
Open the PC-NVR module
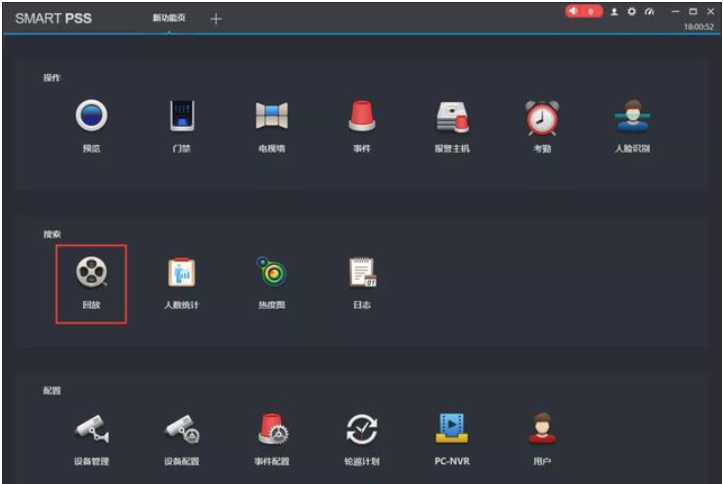pyautogui.click(x=452, y=430)
